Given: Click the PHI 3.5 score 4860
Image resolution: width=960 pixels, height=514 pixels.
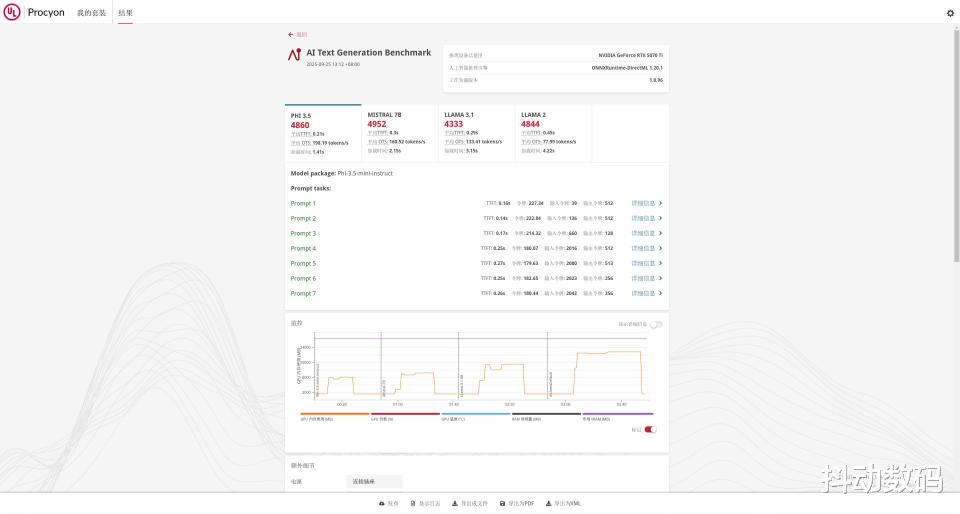Looking at the screenshot, I should [x=300, y=125].
